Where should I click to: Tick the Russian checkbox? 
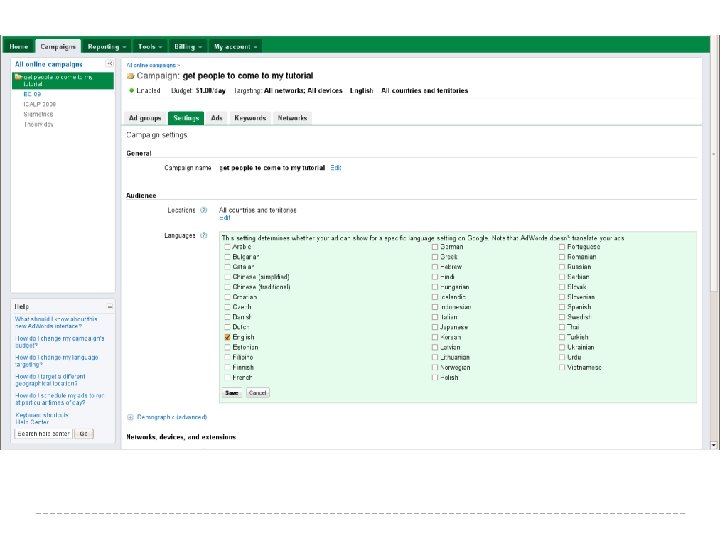(562, 267)
